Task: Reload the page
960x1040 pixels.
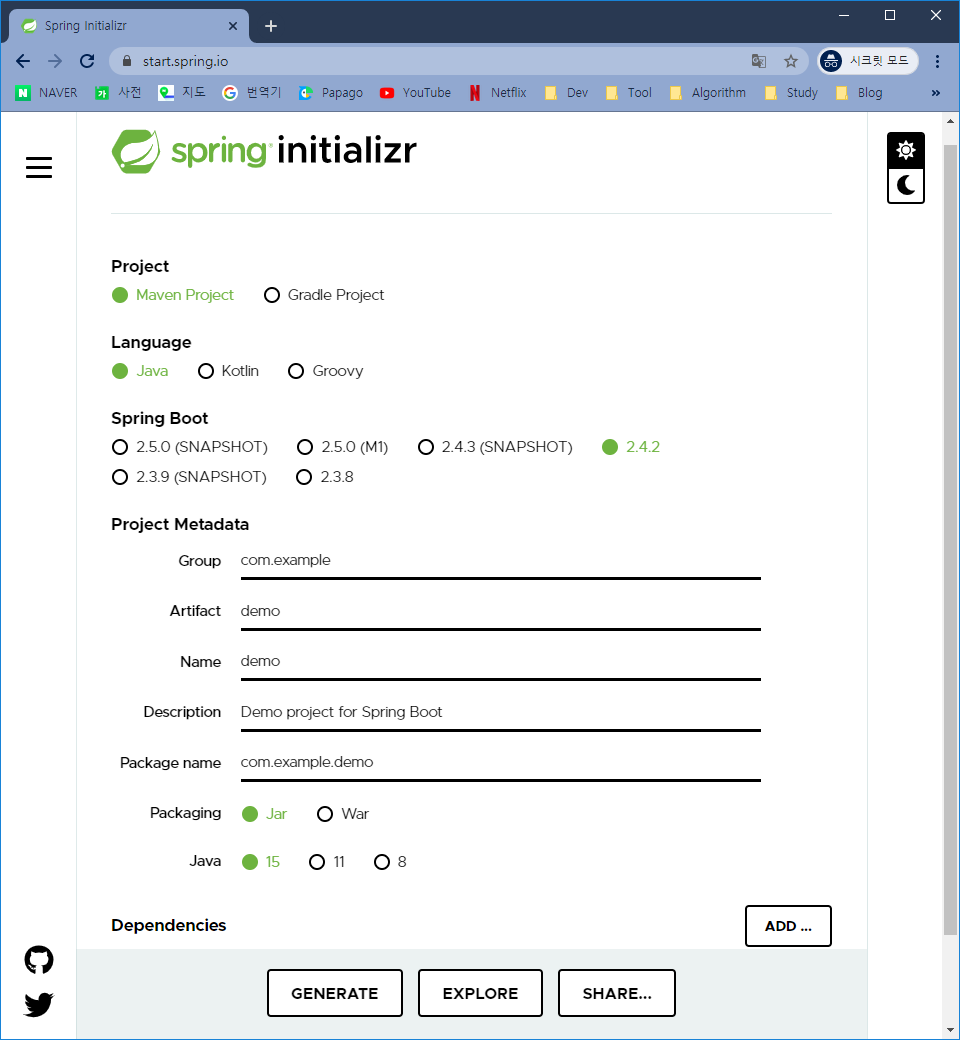Action: click(87, 61)
